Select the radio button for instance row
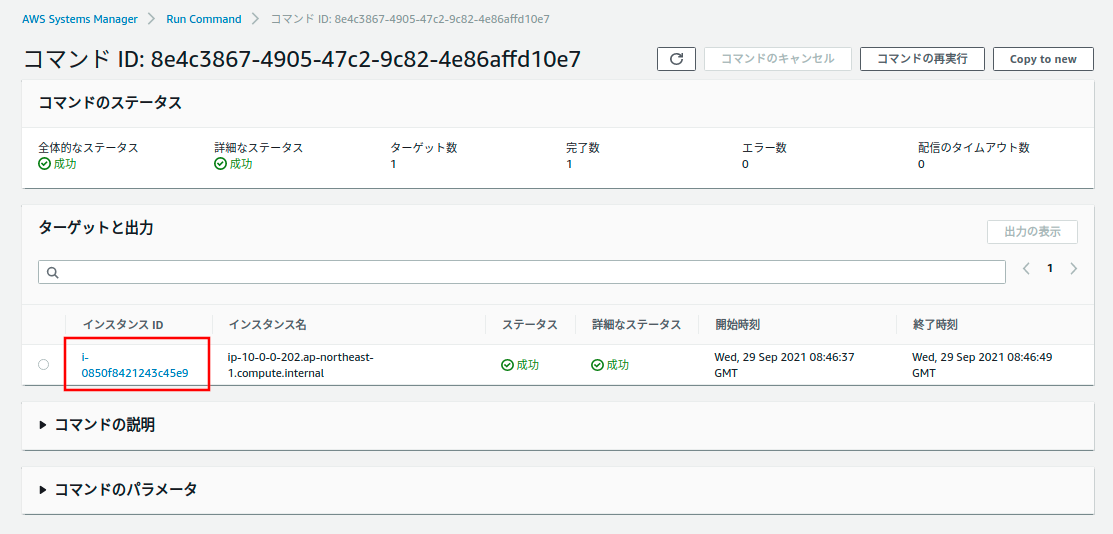1113x534 pixels. tap(43, 365)
